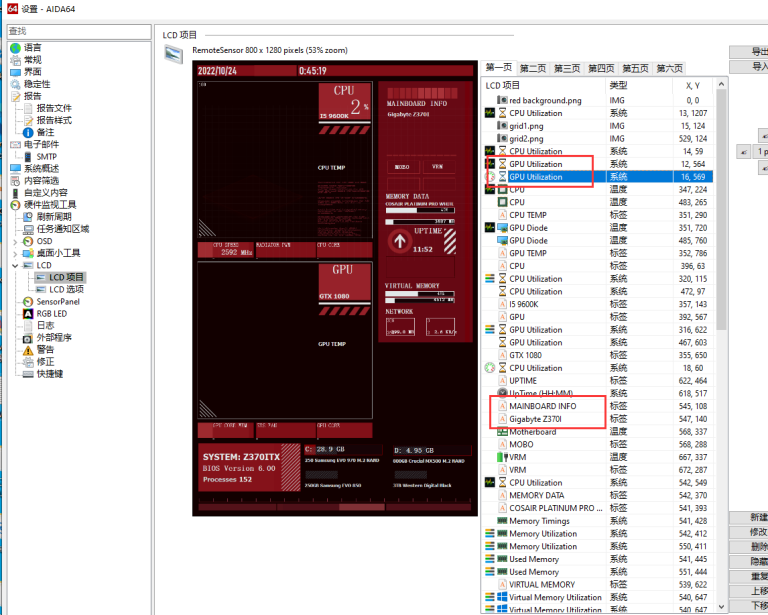This screenshot has width=768, height=615.
Task: Select the Motherboard temperature item
Action: (x=532, y=432)
